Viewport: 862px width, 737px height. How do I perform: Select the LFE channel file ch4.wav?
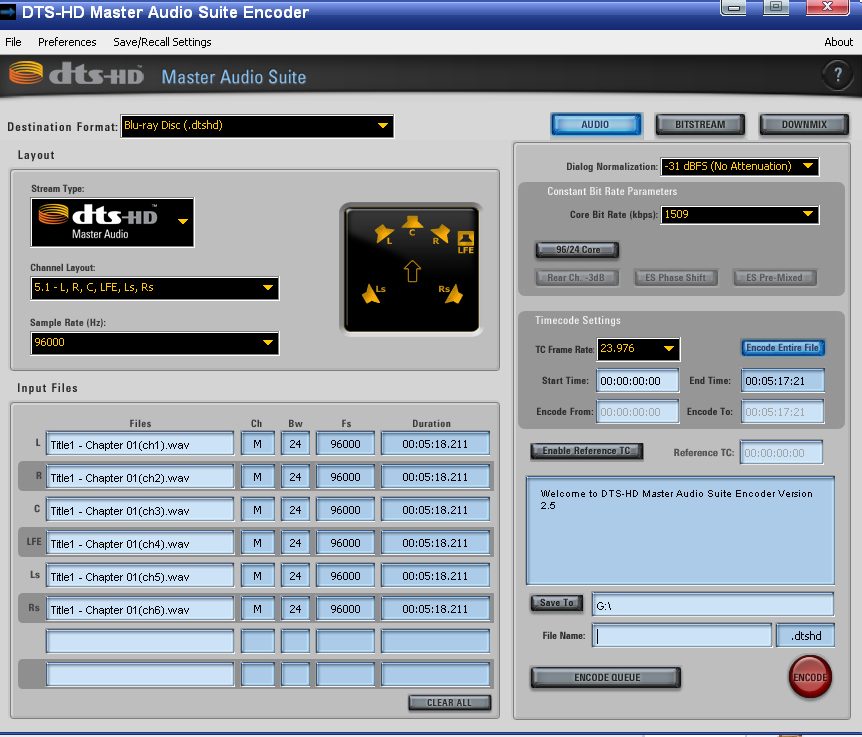coord(140,543)
